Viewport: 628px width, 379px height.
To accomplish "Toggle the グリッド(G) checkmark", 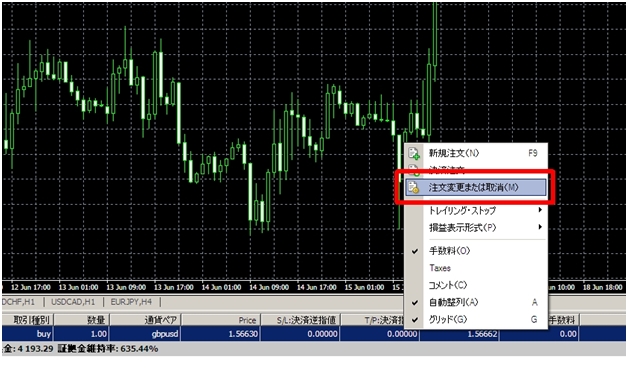I will [415, 320].
